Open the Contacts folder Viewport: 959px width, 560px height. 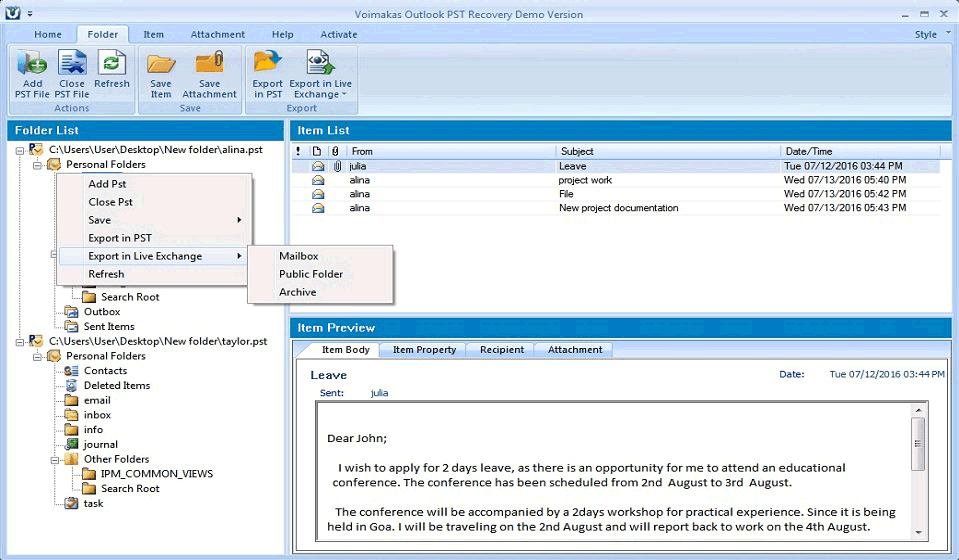105,370
